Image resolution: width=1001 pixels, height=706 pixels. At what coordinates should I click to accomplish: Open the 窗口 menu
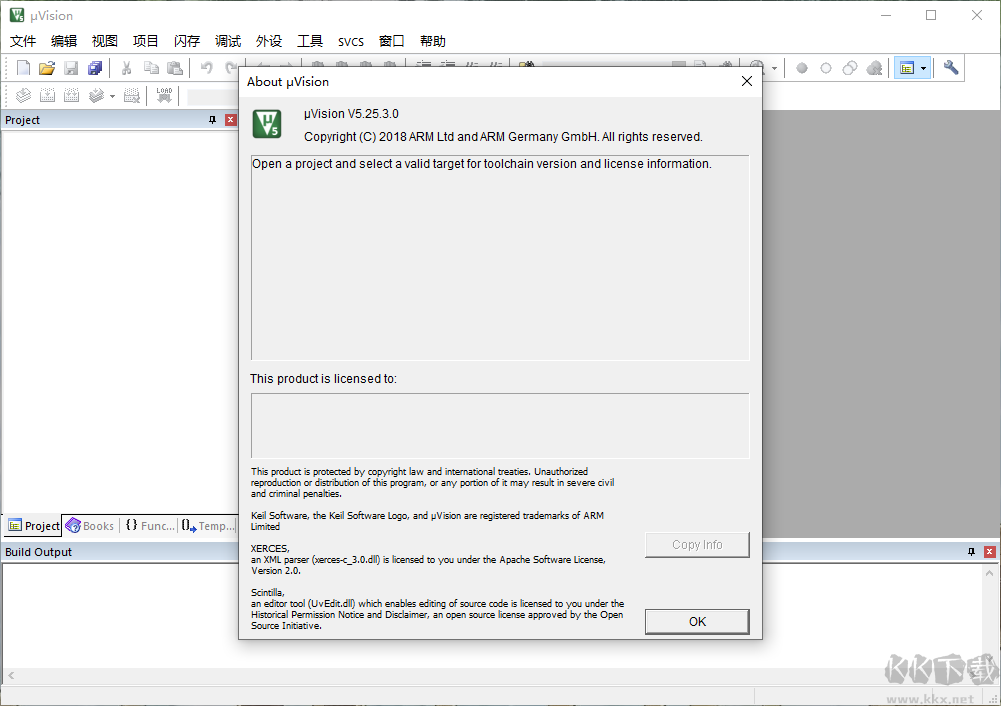(391, 41)
